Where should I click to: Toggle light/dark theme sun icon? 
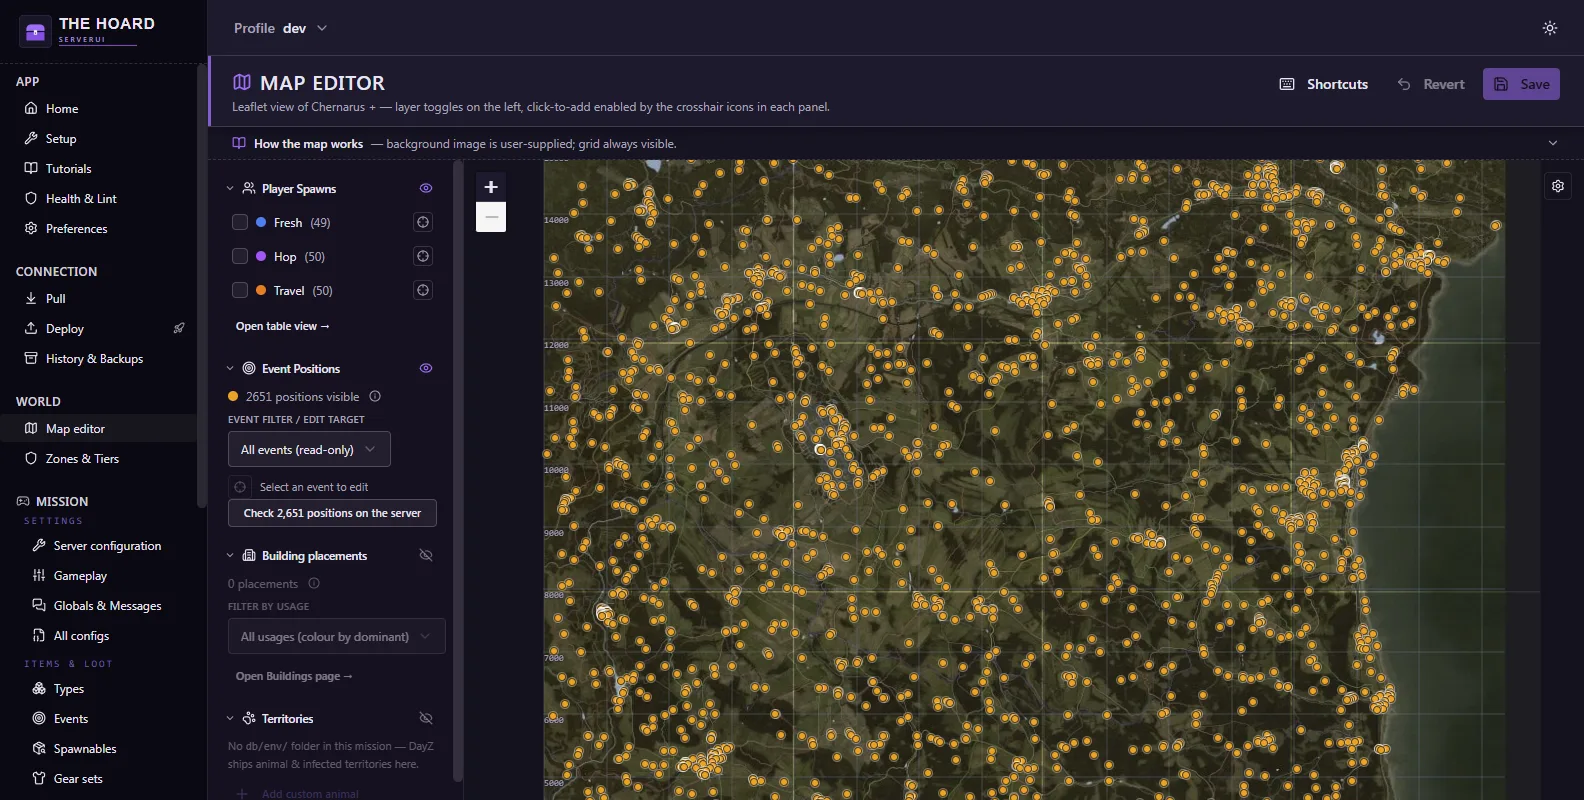click(1550, 28)
